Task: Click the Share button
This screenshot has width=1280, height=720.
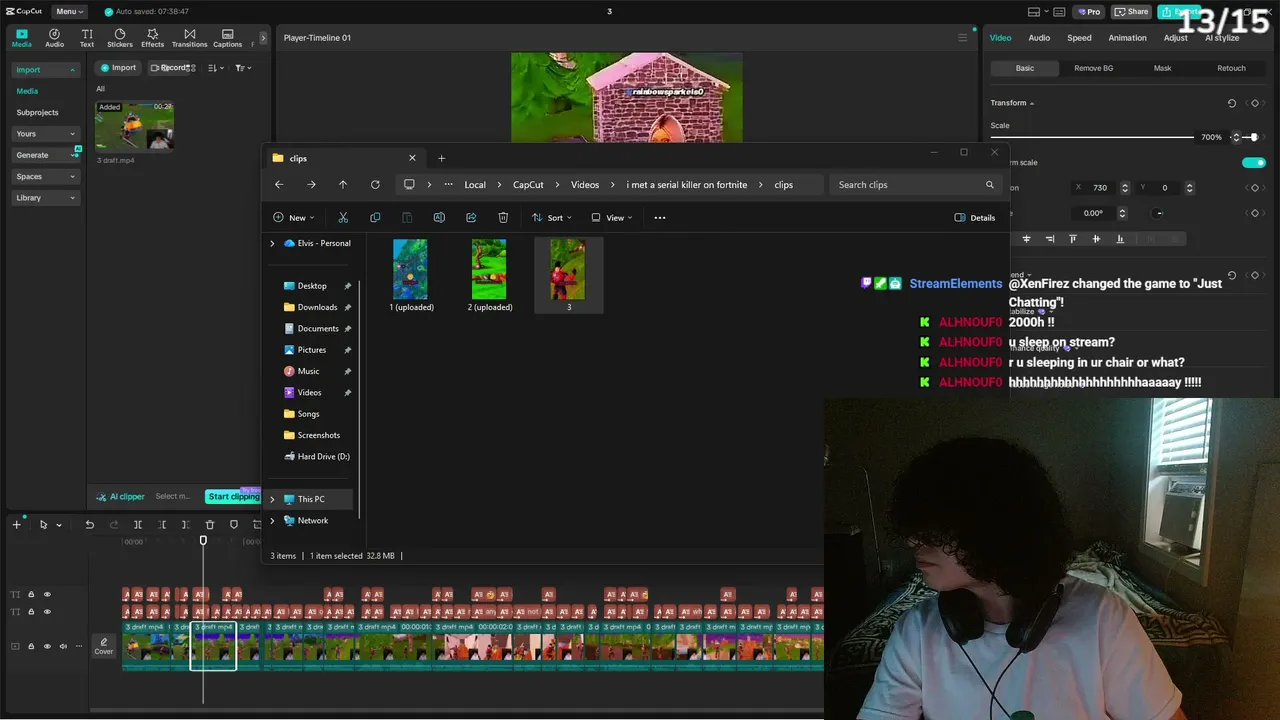Action: point(1132,12)
